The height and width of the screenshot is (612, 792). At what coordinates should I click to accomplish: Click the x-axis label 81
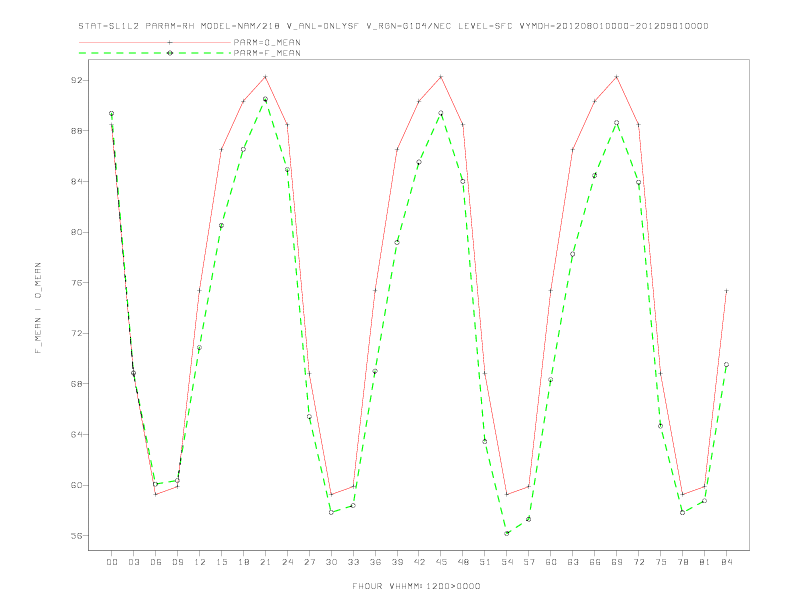pyautogui.click(x=705, y=562)
